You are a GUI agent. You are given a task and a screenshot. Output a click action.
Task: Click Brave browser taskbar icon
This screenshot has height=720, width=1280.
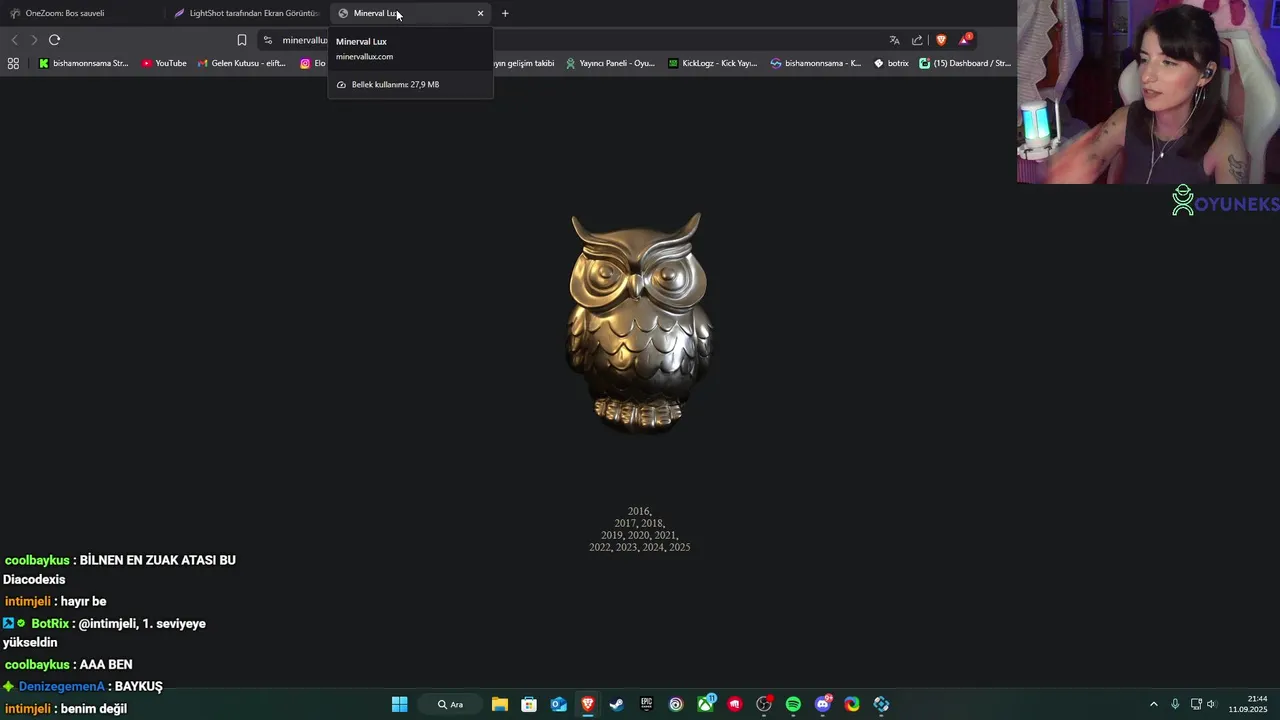point(588,704)
